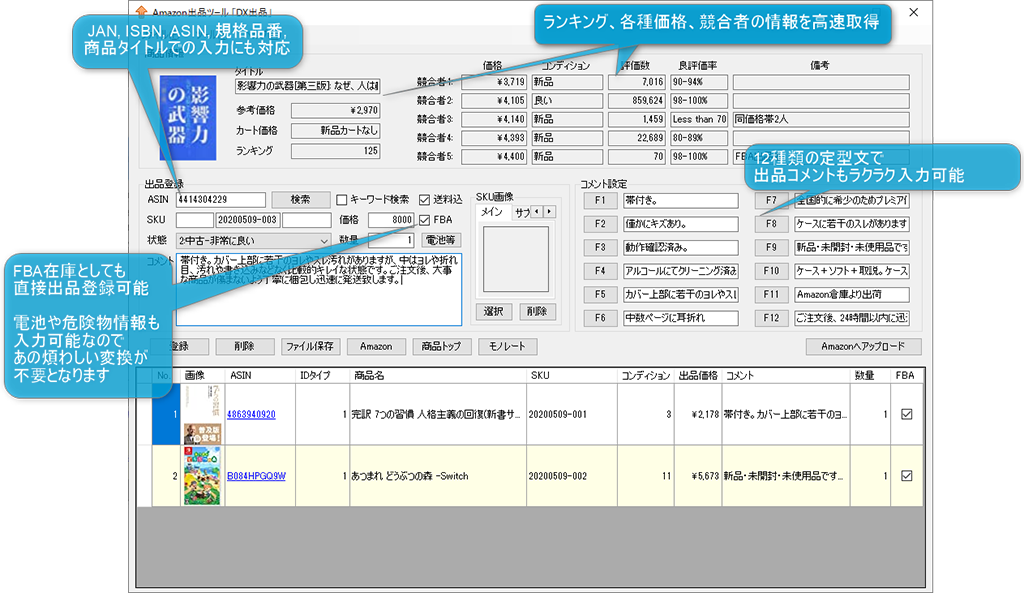1024x593 pixels.
Task: Click the 検索 button next to ASIN
Action: 299,199
